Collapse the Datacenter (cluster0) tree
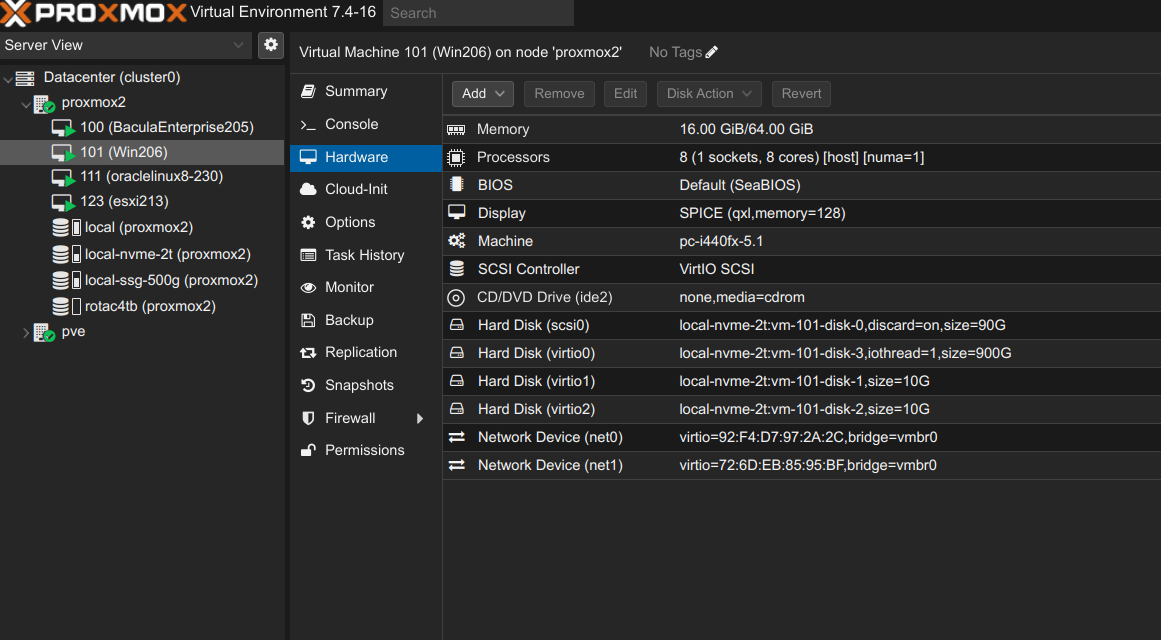This screenshot has width=1161, height=640. (x=8, y=78)
